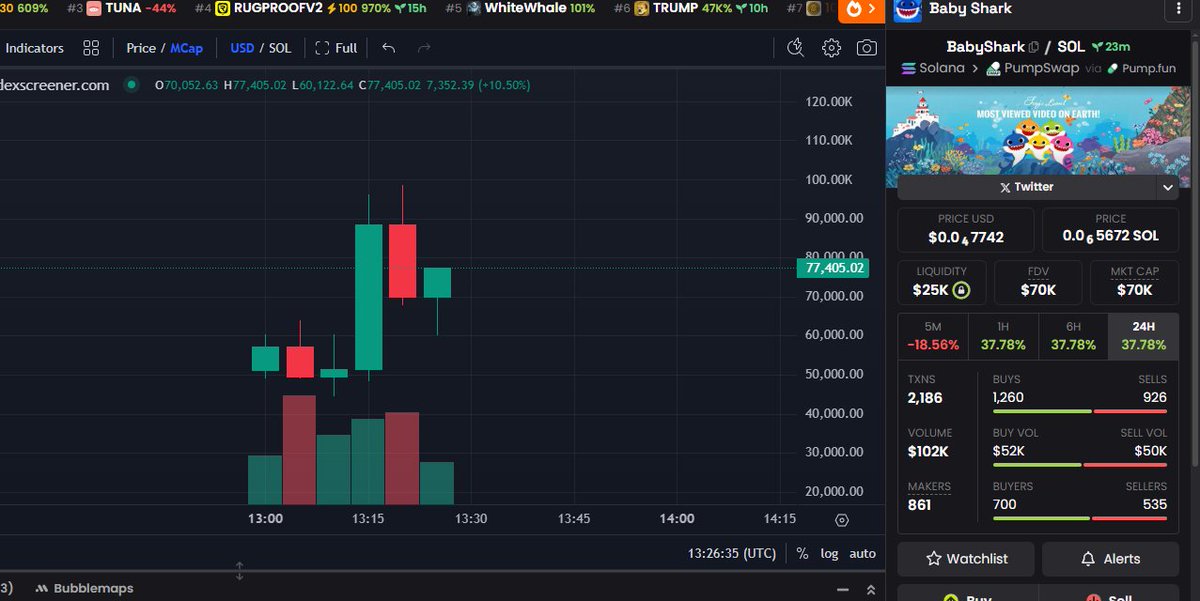Image resolution: width=1200 pixels, height=601 pixels.
Task: Toggle percent scale on chart
Action: click(x=802, y=553)
